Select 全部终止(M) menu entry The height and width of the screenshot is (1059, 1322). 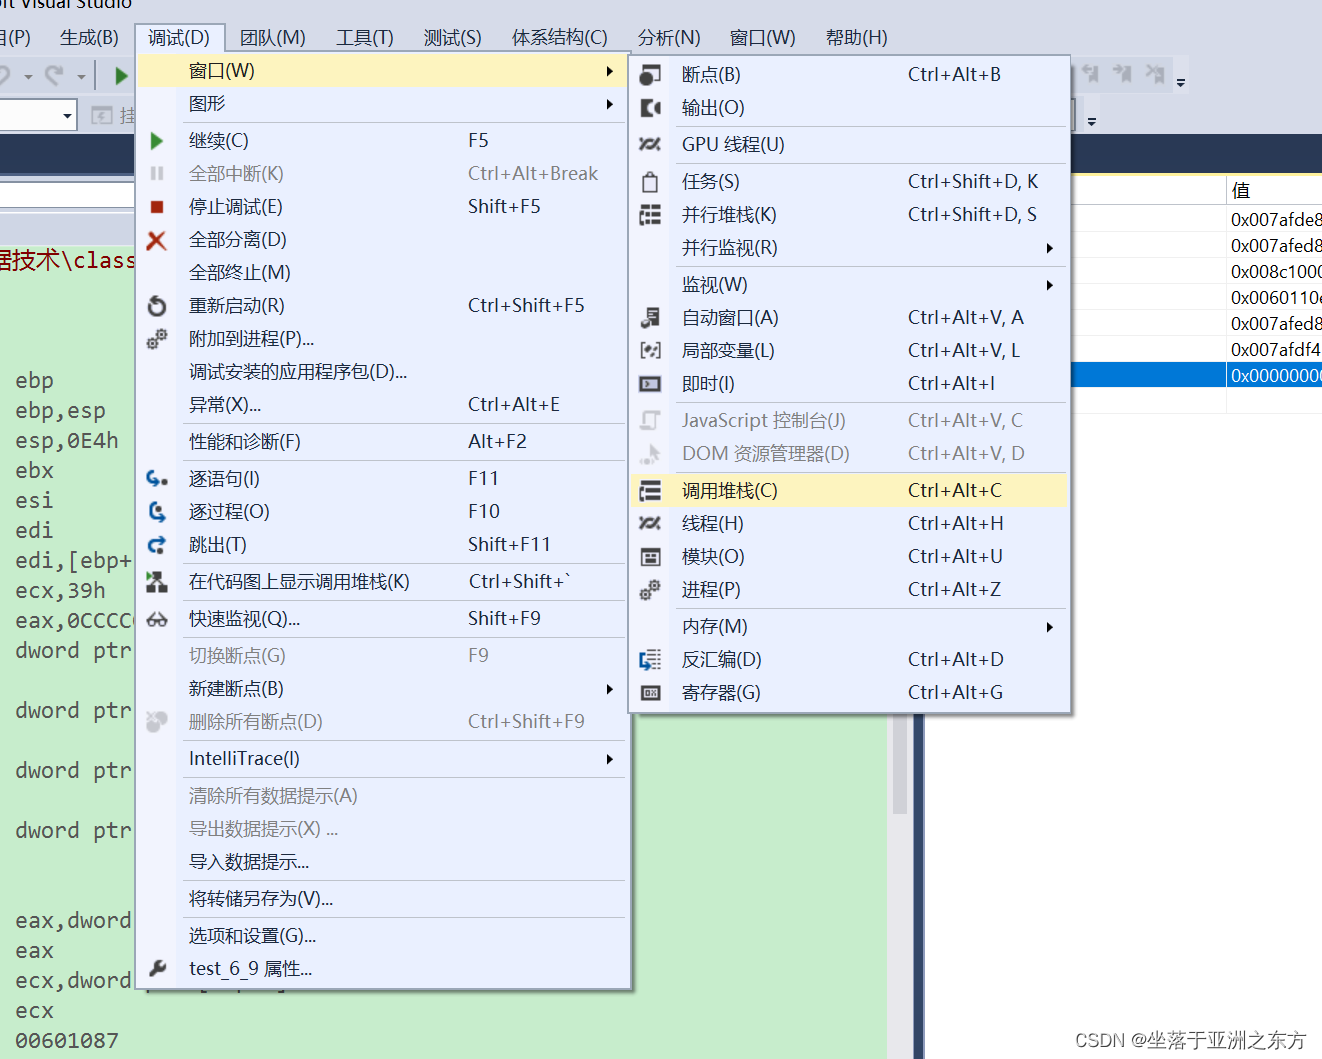coord(383,273)
